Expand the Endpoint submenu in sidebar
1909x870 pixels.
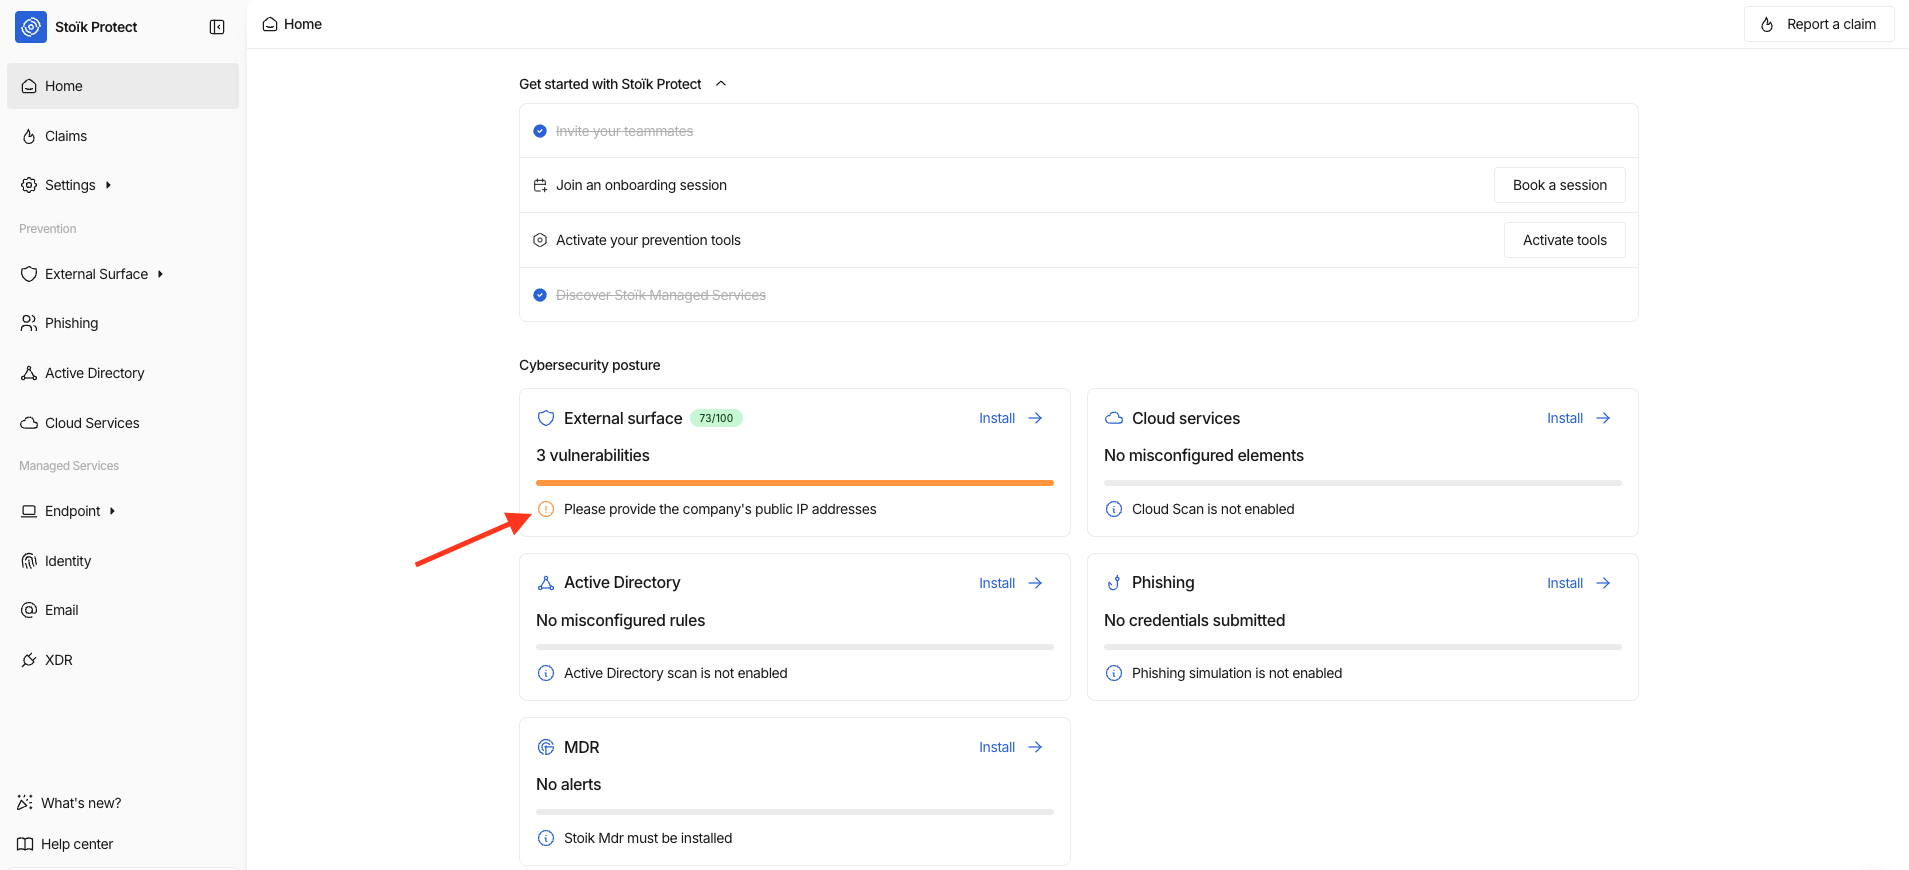tap(112, 511)
